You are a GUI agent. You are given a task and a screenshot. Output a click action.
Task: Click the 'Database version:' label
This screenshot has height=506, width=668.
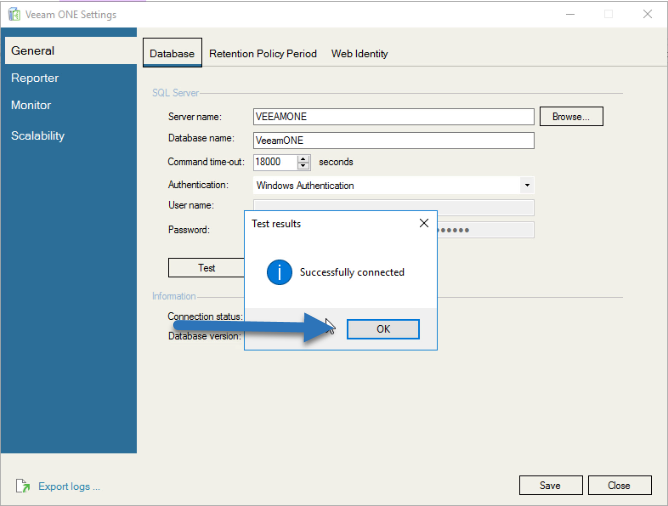[x=204, y=336]
